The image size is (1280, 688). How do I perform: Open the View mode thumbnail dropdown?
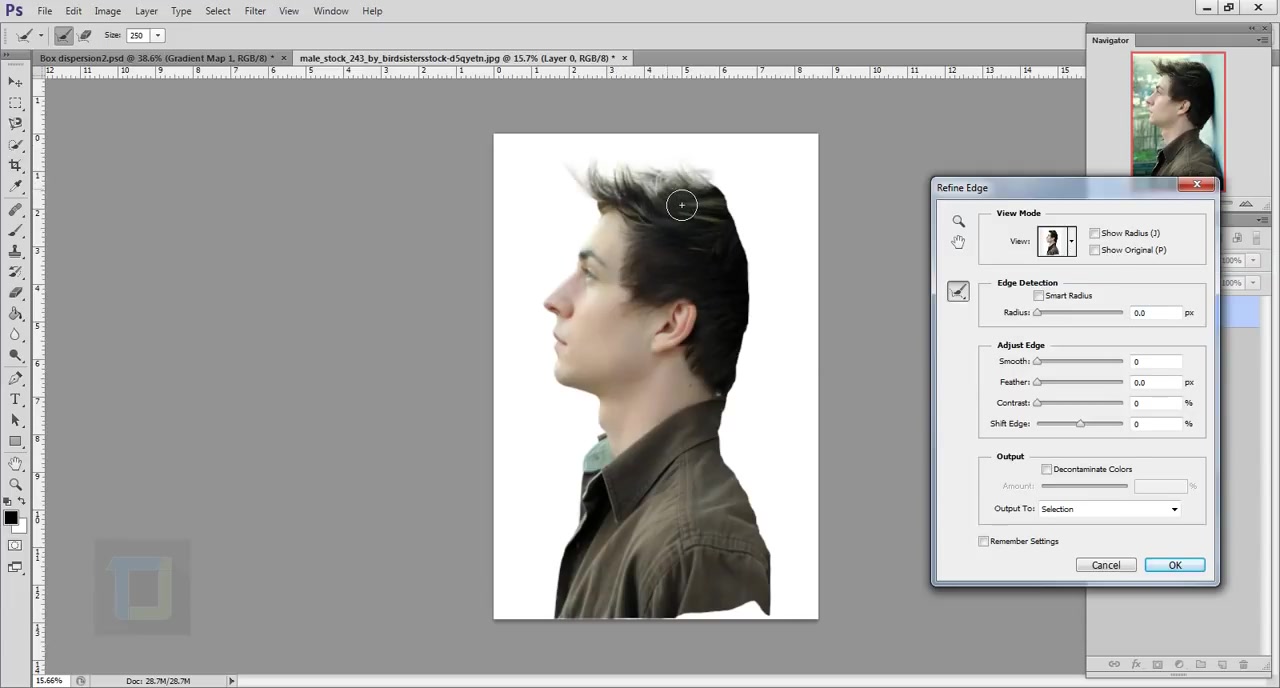pos(1071,241)
